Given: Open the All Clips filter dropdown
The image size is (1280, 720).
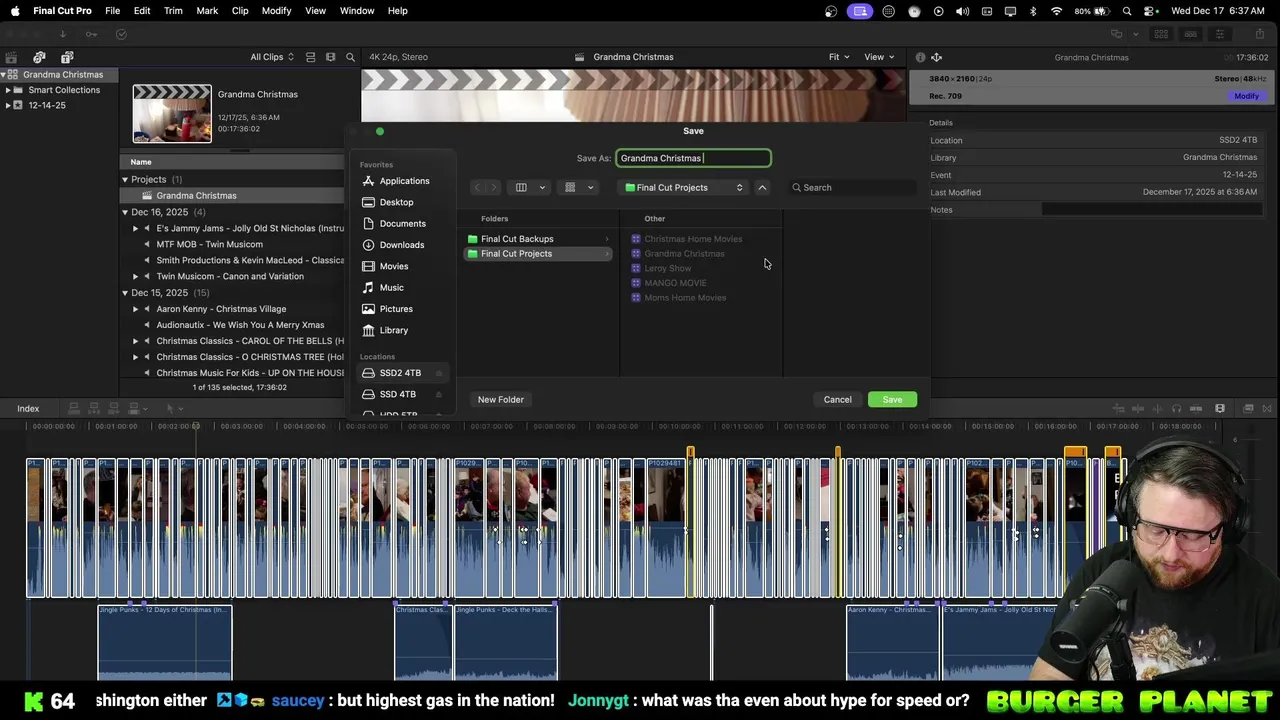Looking at the screenshot, I should (272, 57).
